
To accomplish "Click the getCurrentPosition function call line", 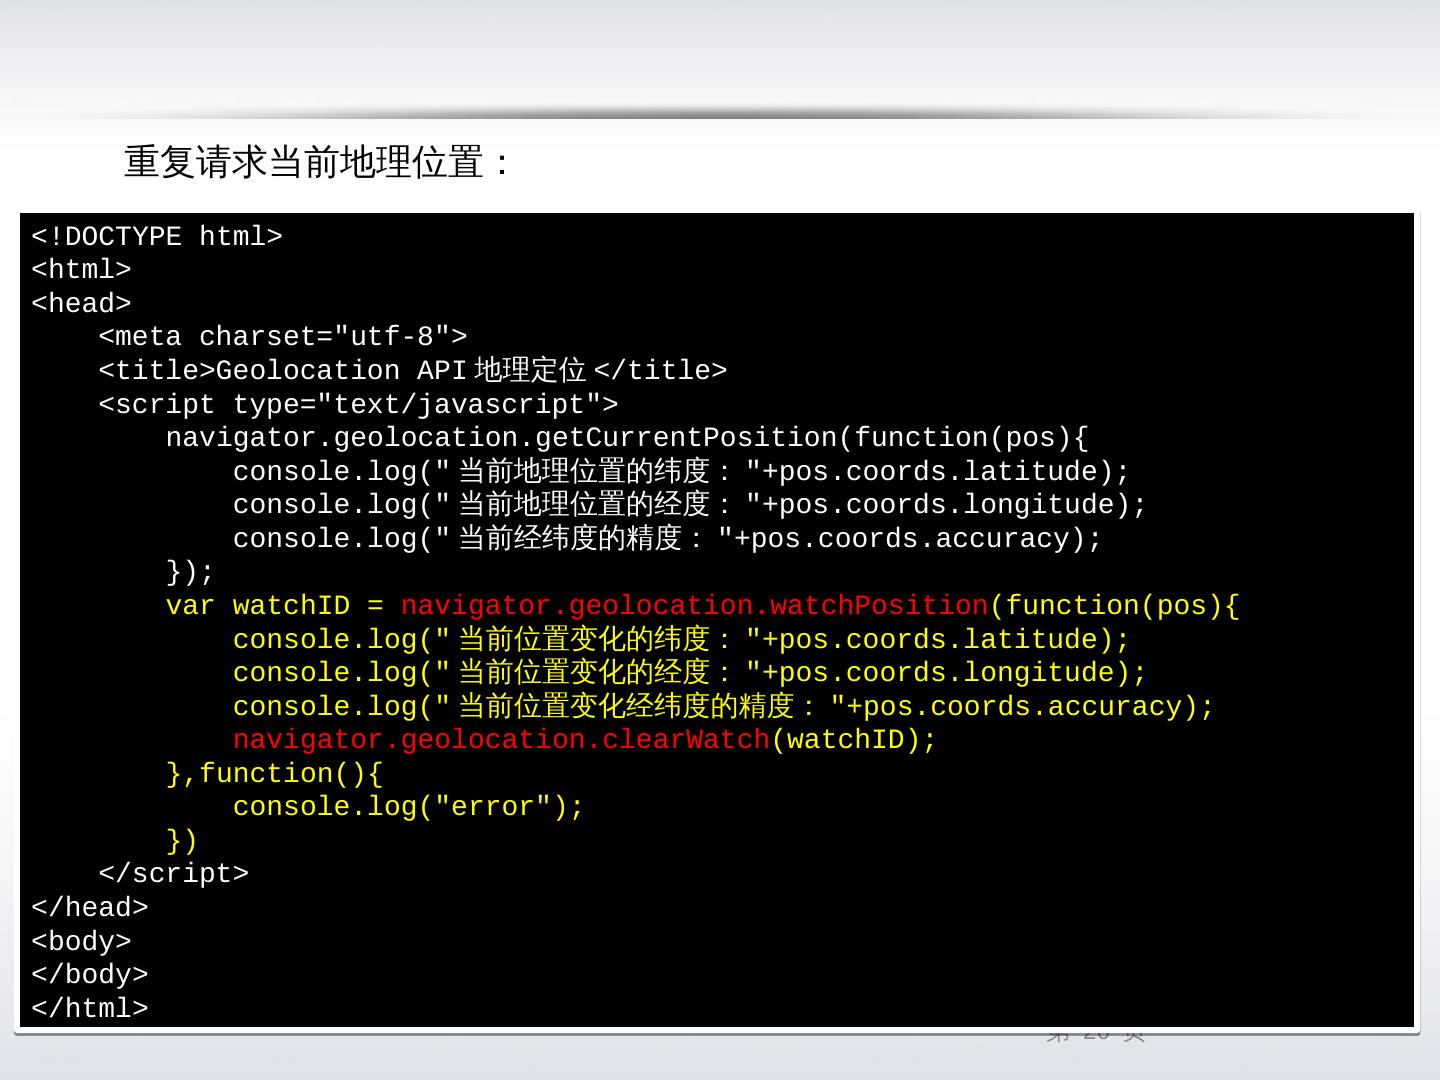I will click(627, 438).
